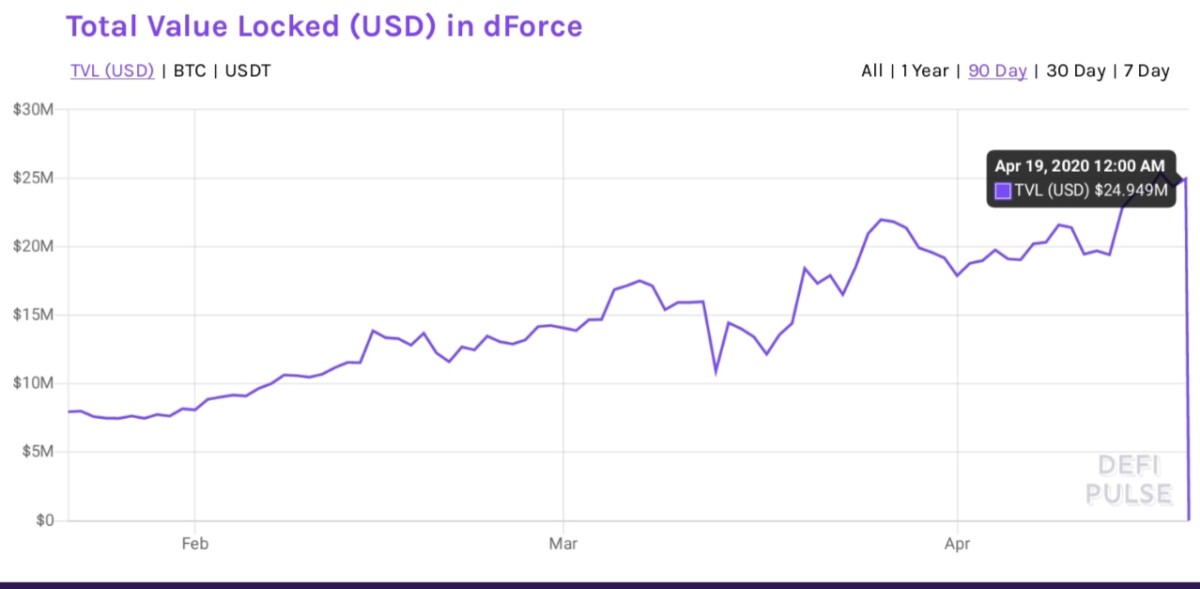Click the DEFI PULSE watermark logo
The width and height of the screenshot is (1200, 589).
tap(1135, 480)
